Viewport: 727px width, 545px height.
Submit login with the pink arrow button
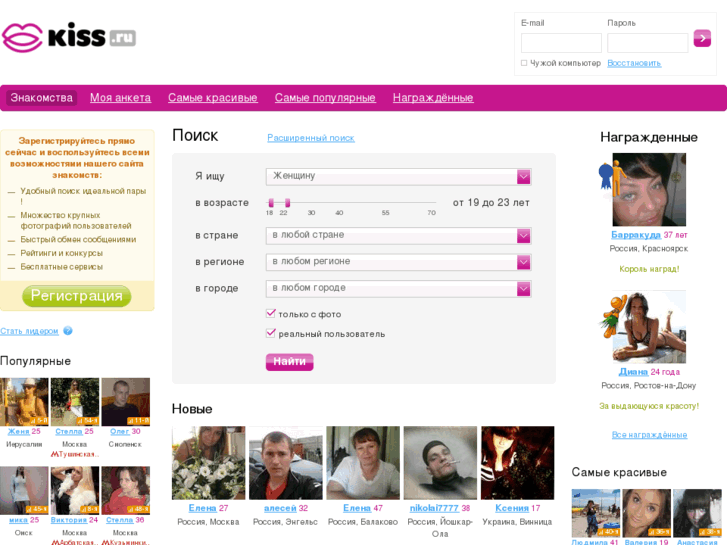point(702,38)
